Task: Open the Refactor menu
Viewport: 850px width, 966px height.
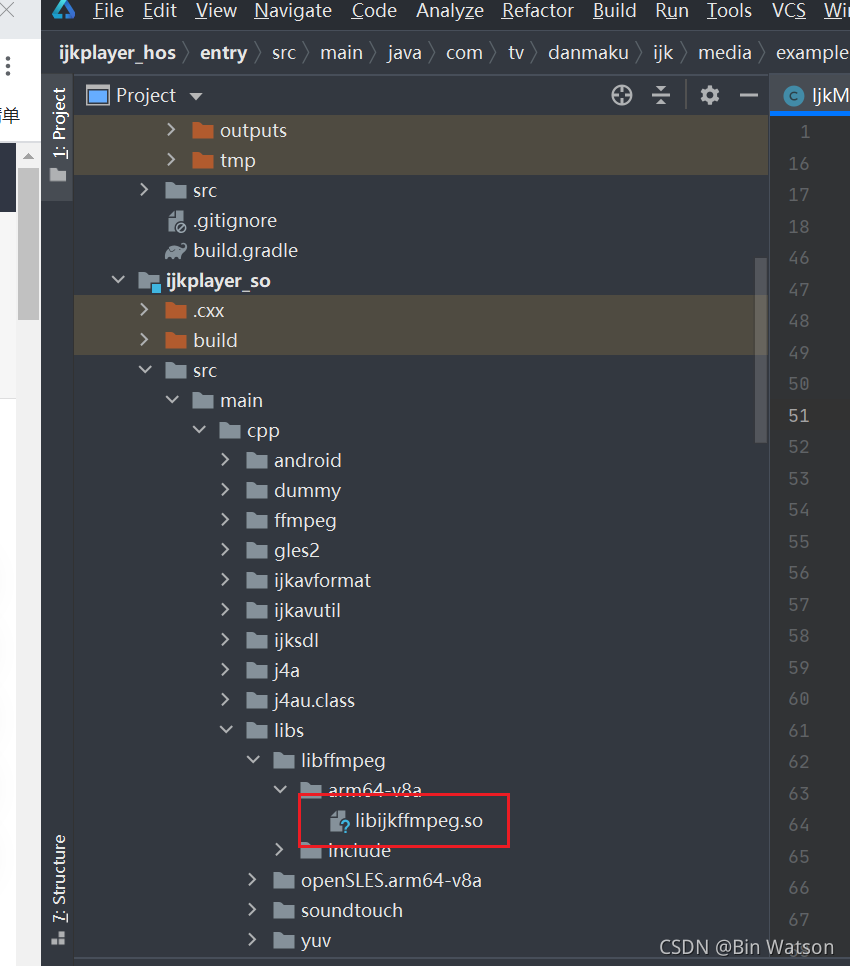Action: click(x=538, y=10)
